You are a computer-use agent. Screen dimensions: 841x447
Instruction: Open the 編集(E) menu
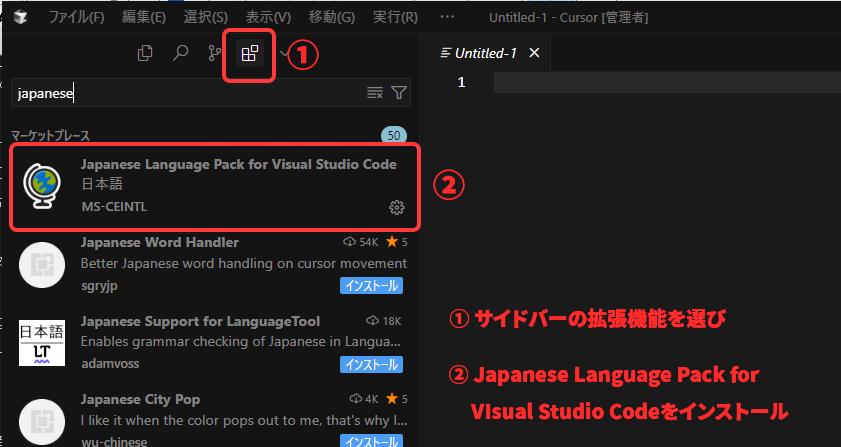144,17
